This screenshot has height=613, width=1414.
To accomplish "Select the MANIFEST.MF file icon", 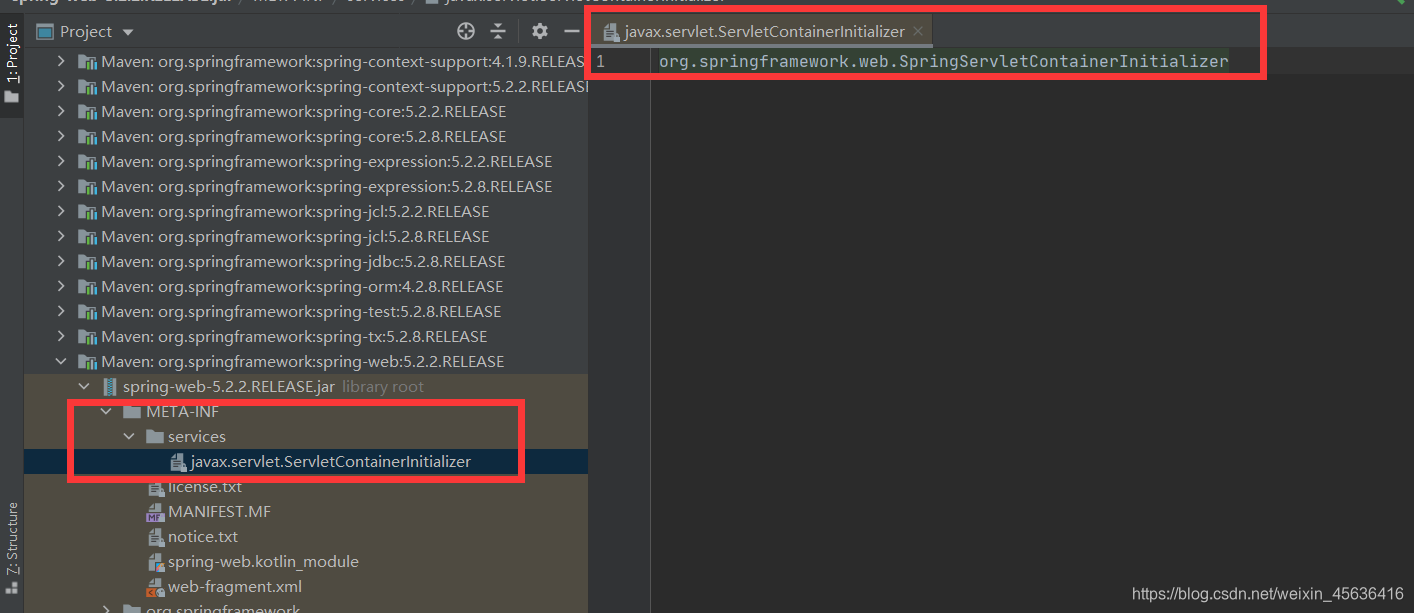I will (157, 511).
